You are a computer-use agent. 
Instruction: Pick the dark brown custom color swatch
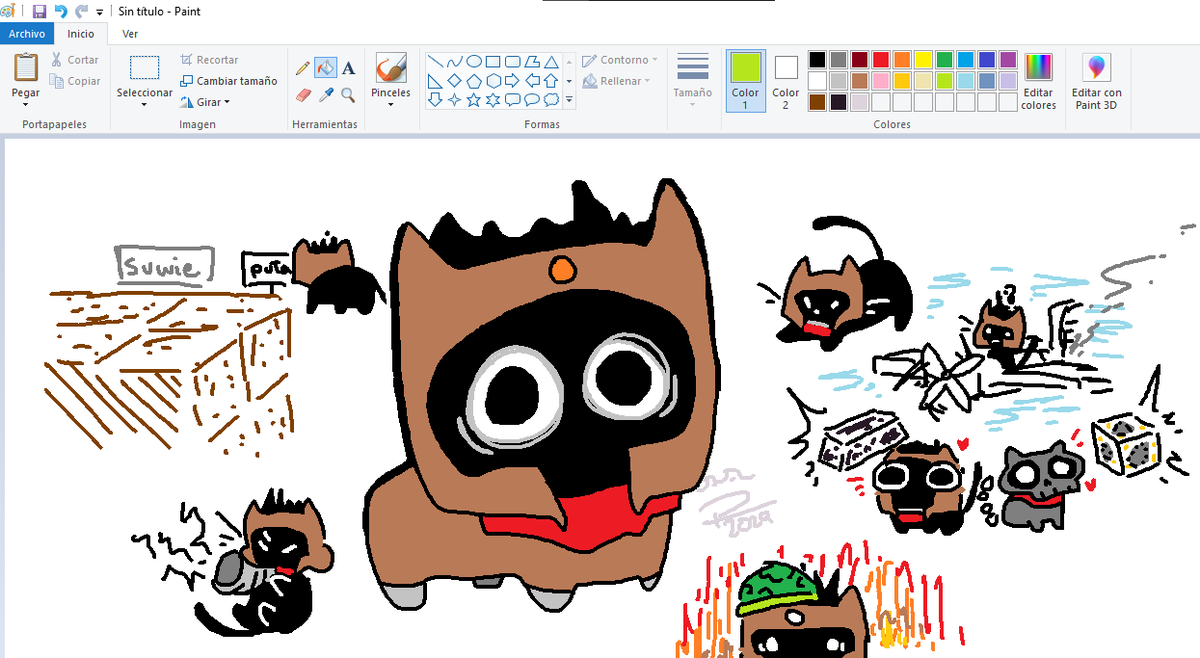tap(817, 102)
